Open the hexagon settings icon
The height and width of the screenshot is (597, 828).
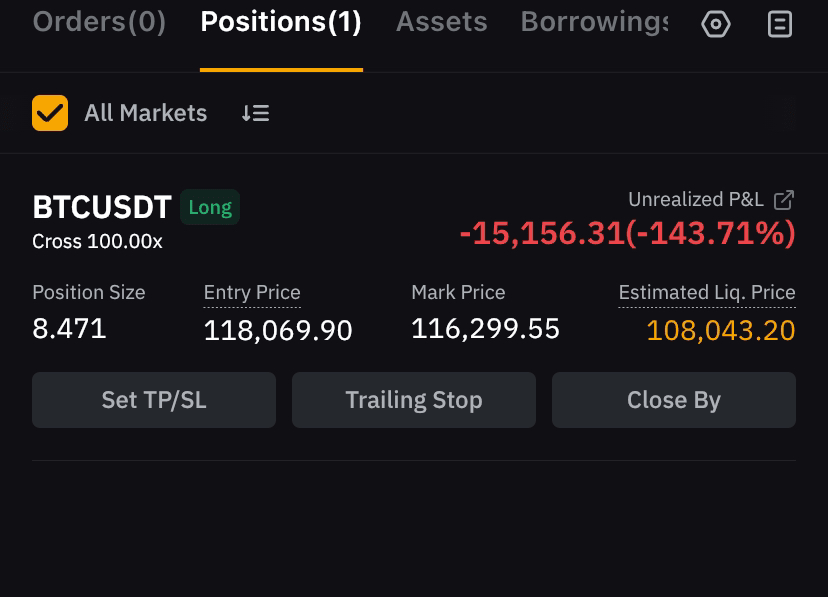(716, 24)
